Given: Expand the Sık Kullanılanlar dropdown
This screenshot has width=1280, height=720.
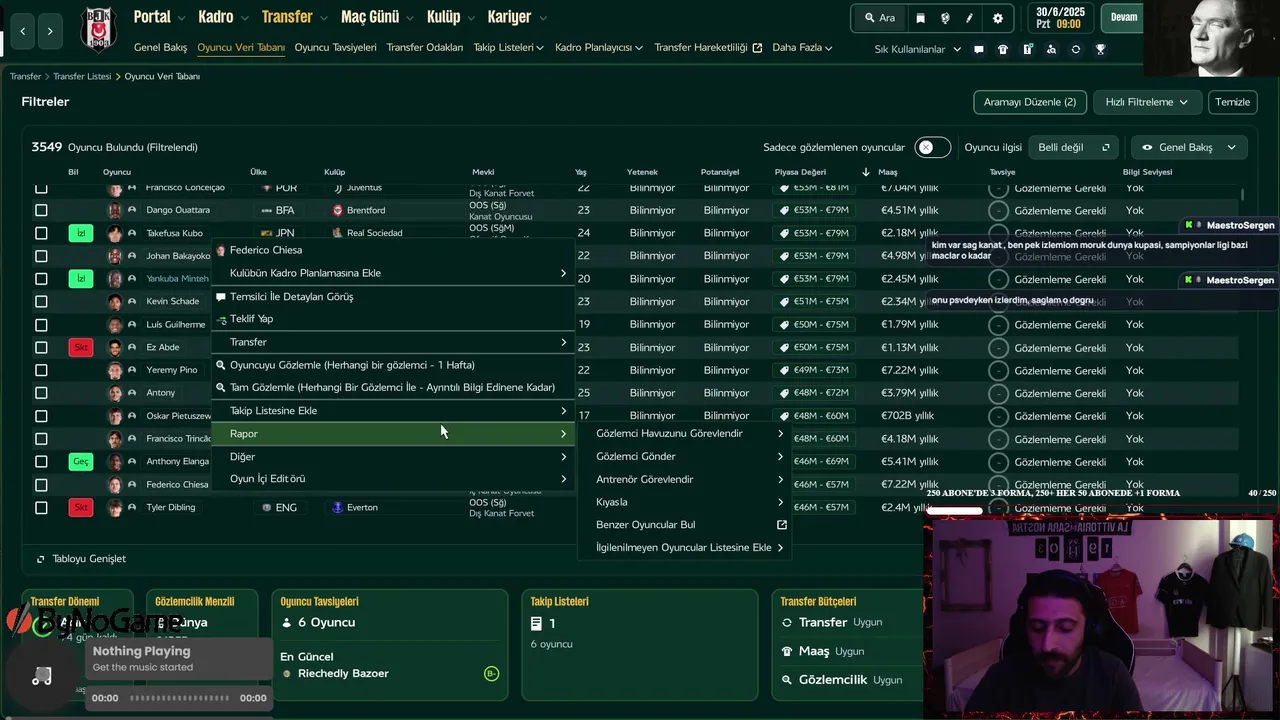Looking at the screenshot, I should pos(917,49).
